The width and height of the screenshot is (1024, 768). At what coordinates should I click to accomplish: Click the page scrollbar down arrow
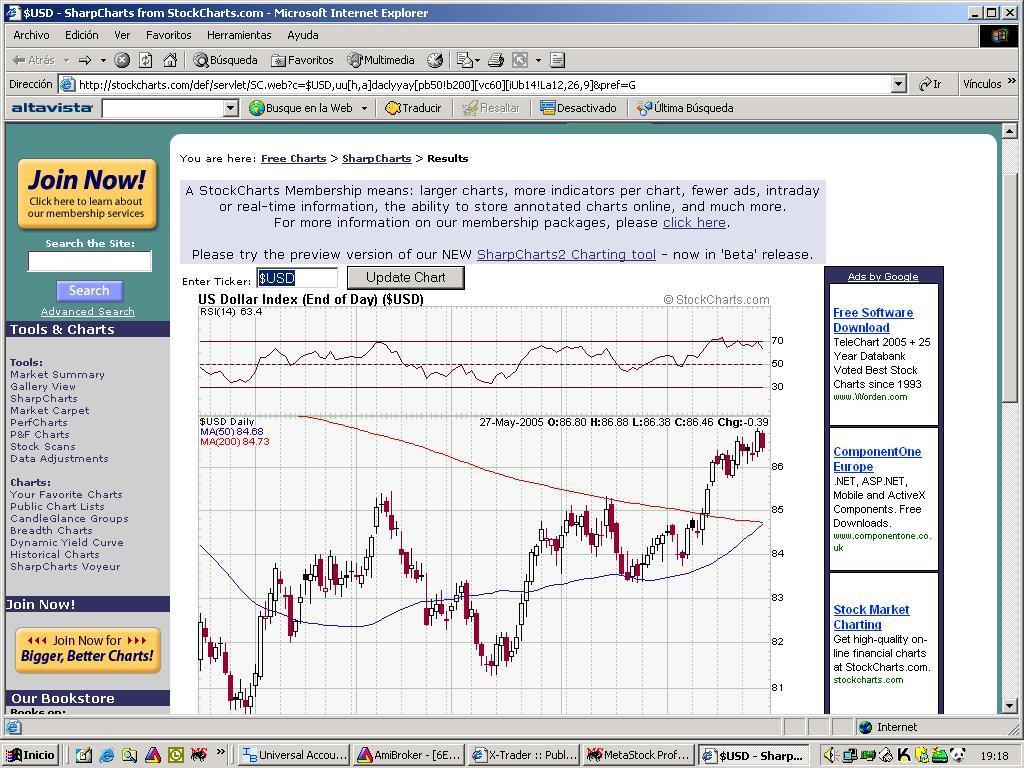[1009, 706]
